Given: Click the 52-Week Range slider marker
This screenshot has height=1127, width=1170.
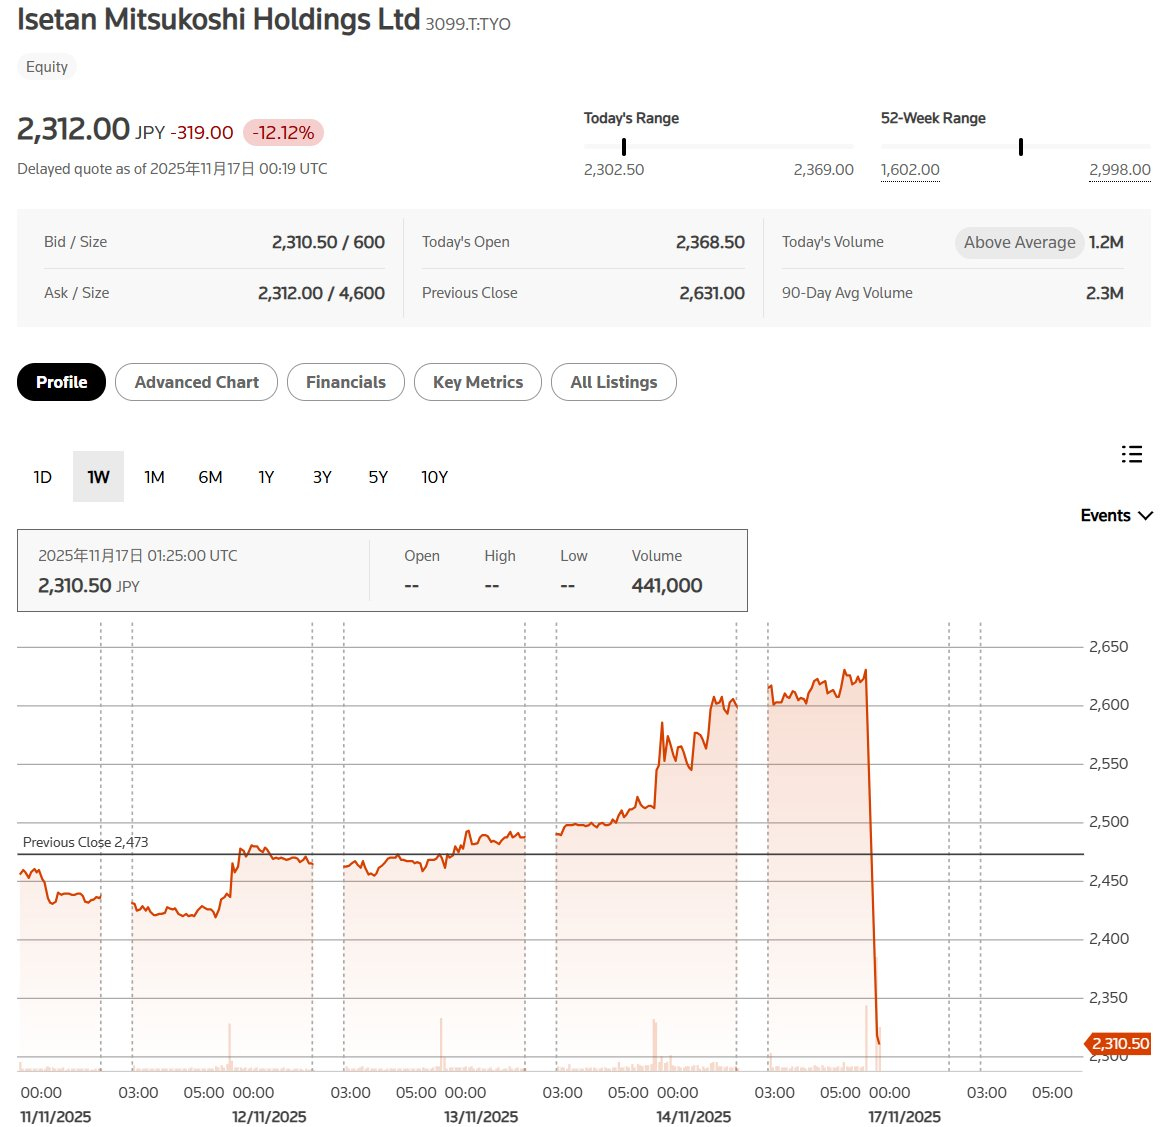Looking at the screenshot, I should 1021,147.
